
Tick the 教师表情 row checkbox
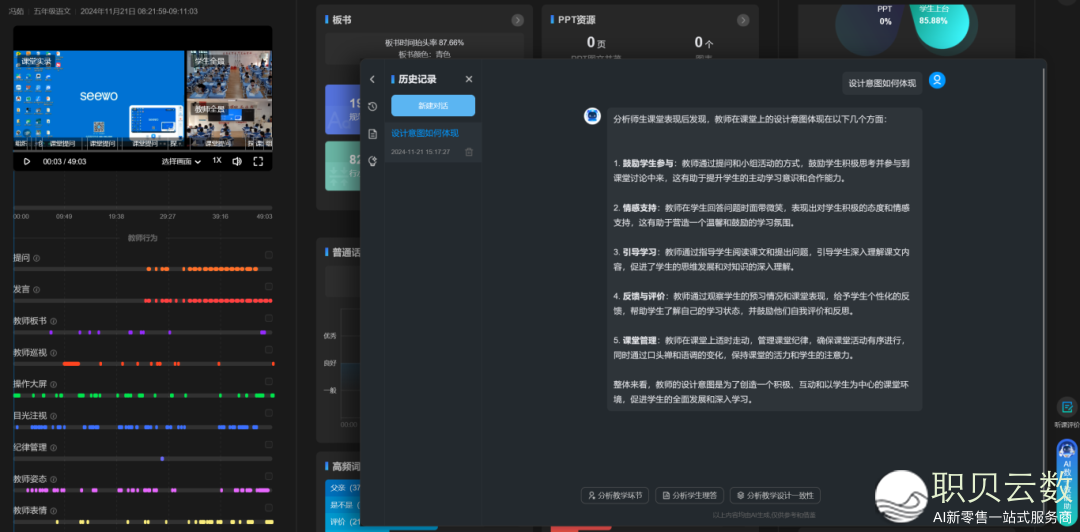click(x=269, y=509)
